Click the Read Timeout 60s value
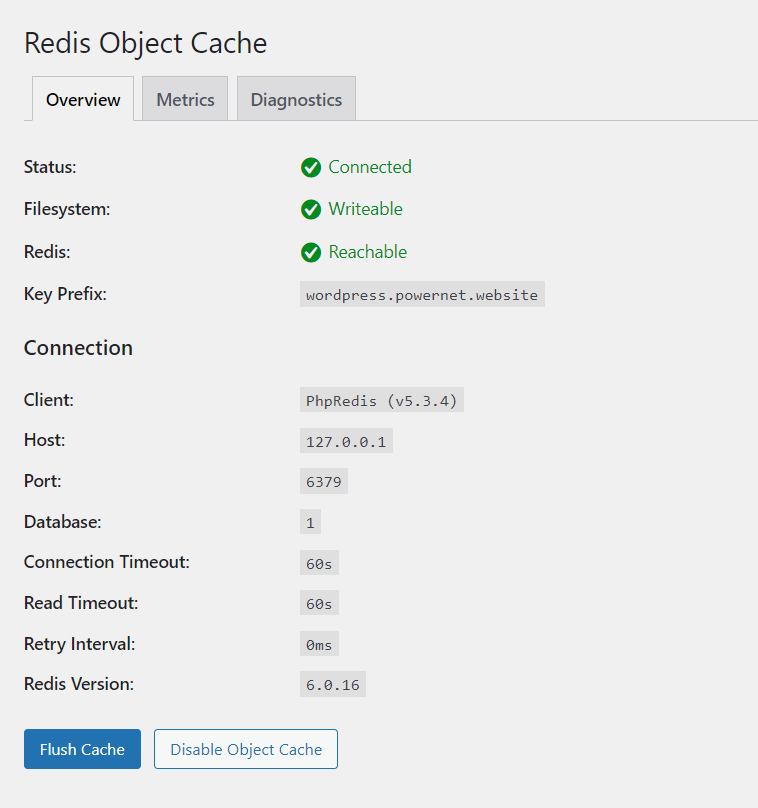This screenshot has width=758, height=808. (x=319, y=603)
